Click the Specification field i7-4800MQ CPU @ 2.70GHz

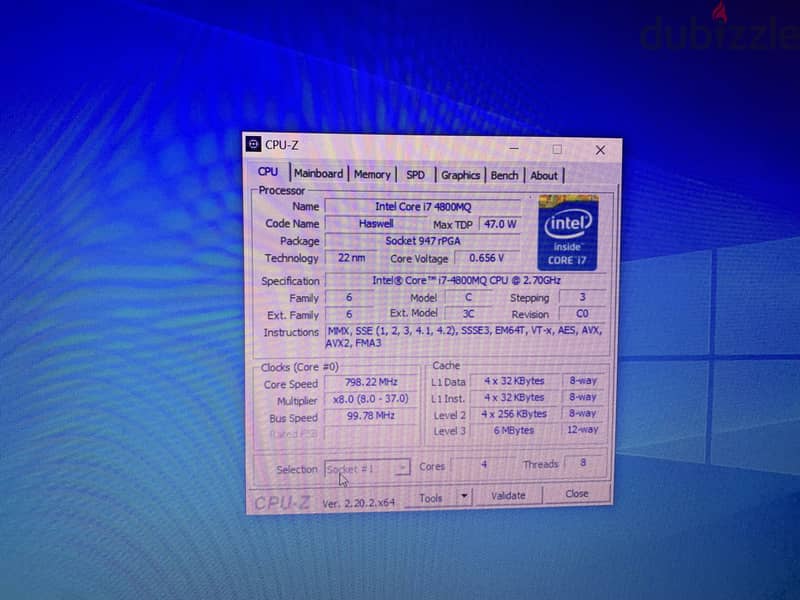pyautogui.click(x=466, y=280)
